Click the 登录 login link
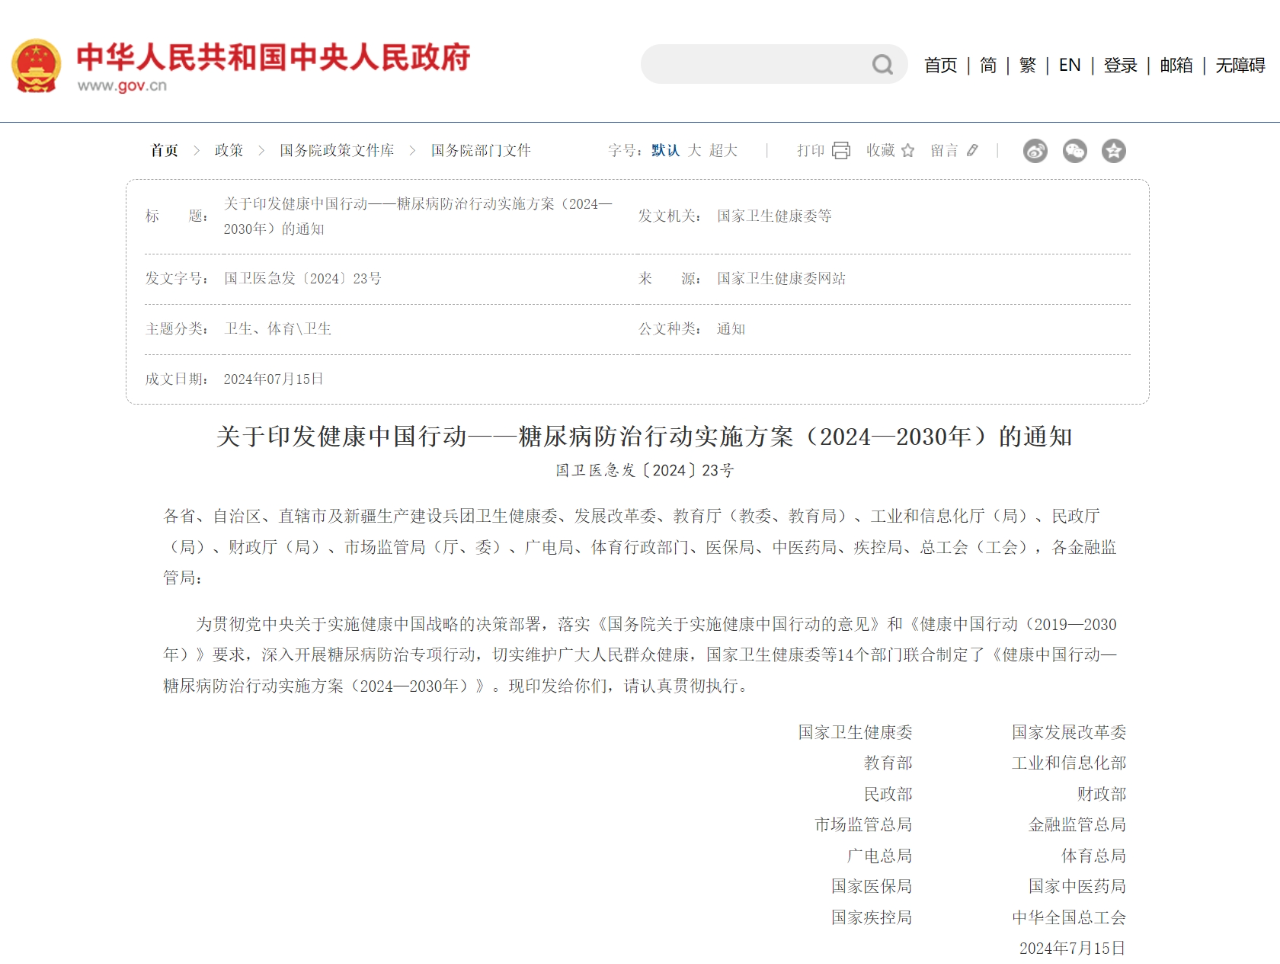Screen dimensions: 1280x964 [x=1120, y=64]
